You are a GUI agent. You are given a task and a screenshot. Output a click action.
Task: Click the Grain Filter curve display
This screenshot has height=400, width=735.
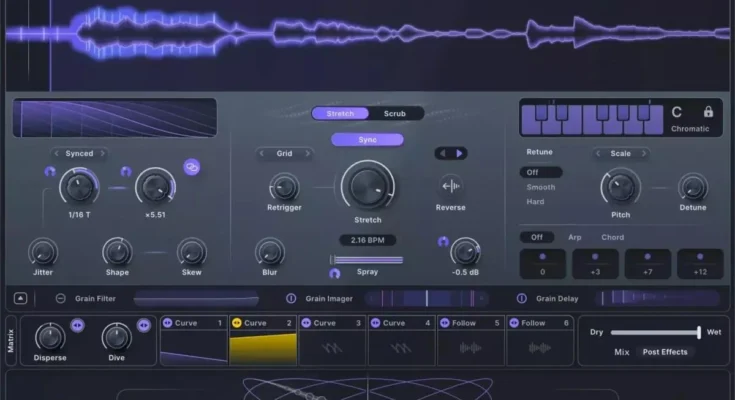pos(196,298)
